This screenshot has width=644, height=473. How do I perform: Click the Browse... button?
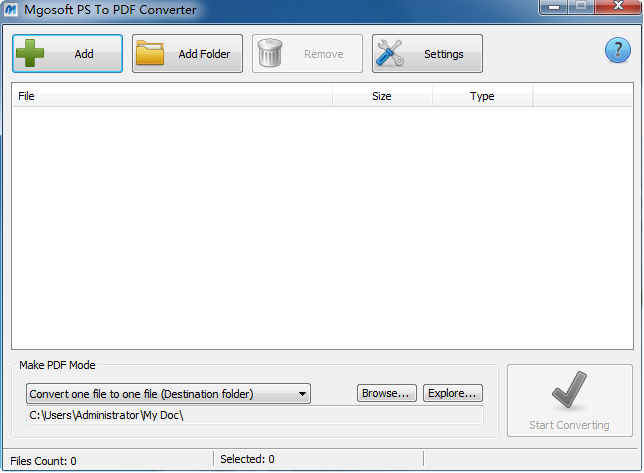386,393
